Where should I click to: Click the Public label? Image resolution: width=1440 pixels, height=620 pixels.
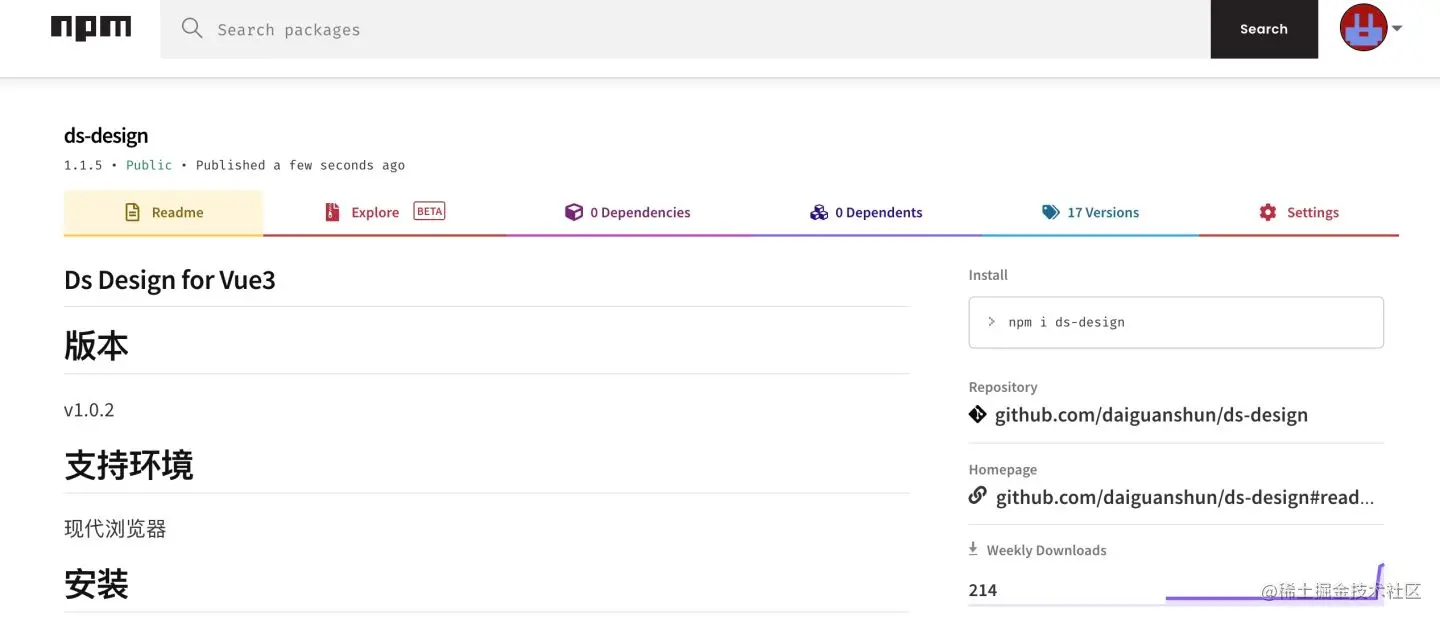[149, 165]
